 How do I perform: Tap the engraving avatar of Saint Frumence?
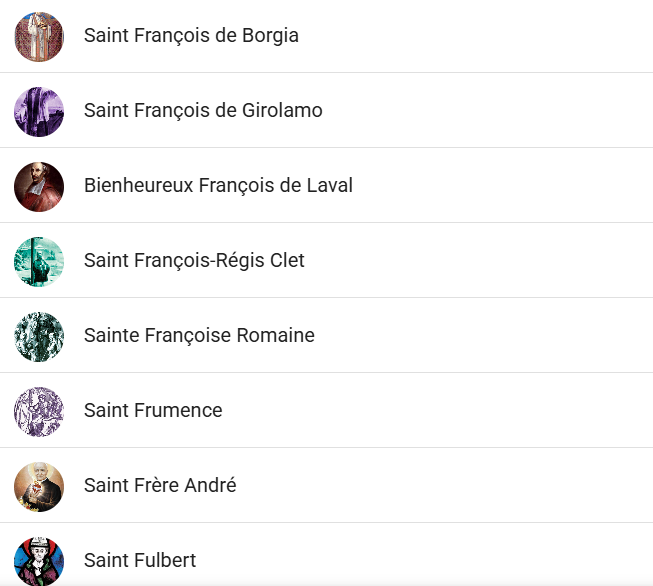click(39, 411)
